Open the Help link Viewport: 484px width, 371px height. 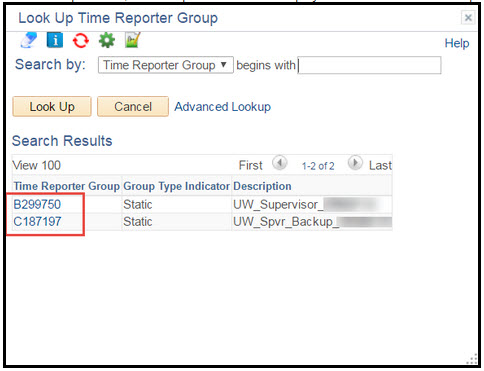click(x=457, y=43)
